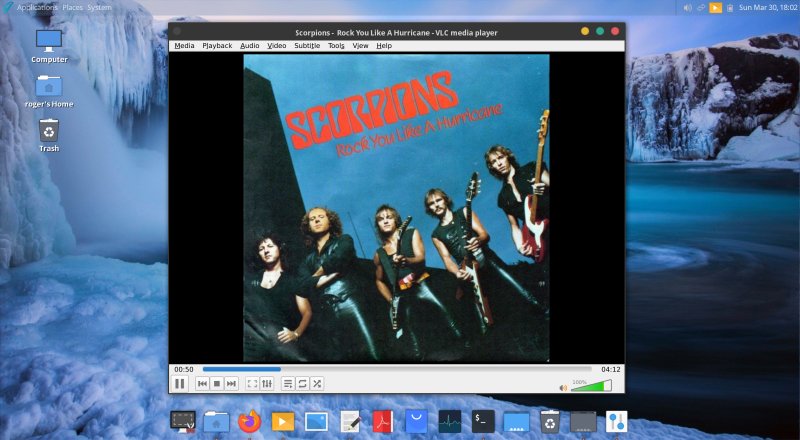Click the elapsed time 00:50
Screen dimensions: 800x440
[x=184, y=369]
